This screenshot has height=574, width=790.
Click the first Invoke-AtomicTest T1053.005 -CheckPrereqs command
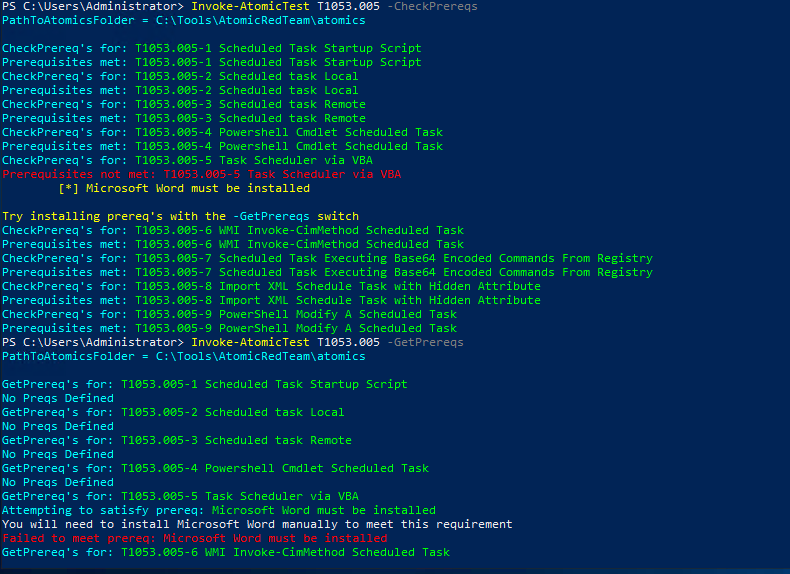334,7
